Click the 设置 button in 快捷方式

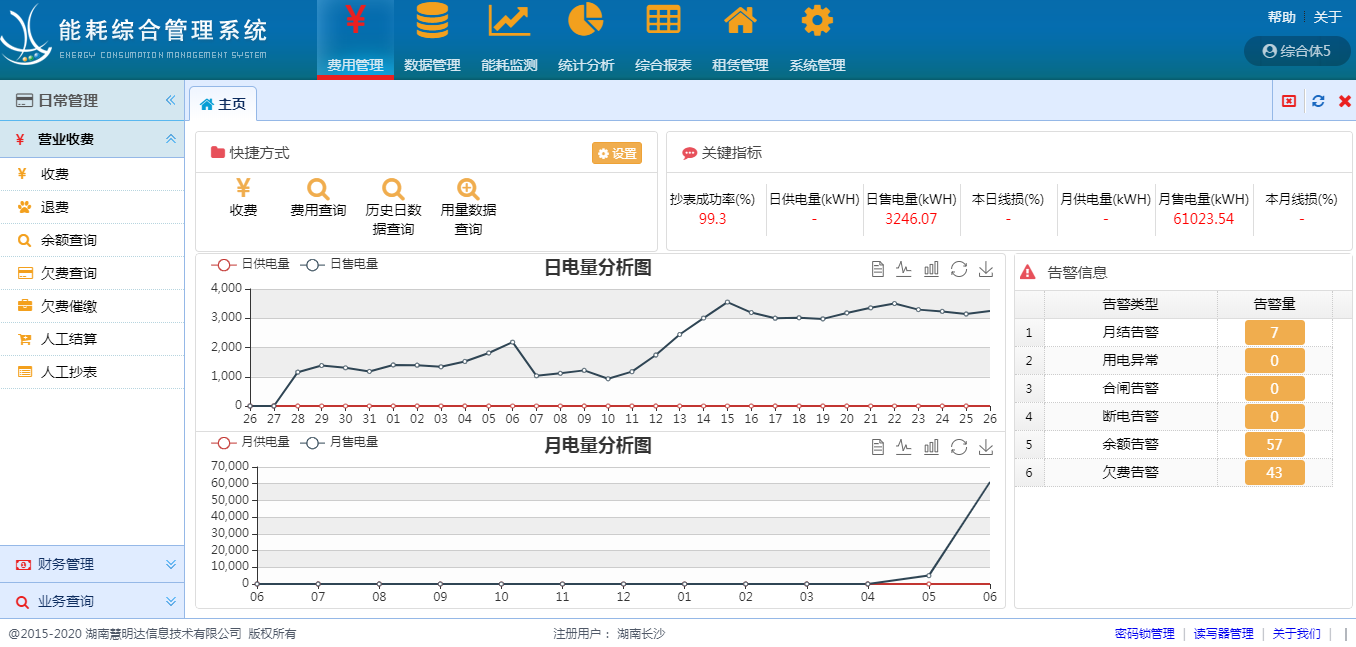(617, 153)
